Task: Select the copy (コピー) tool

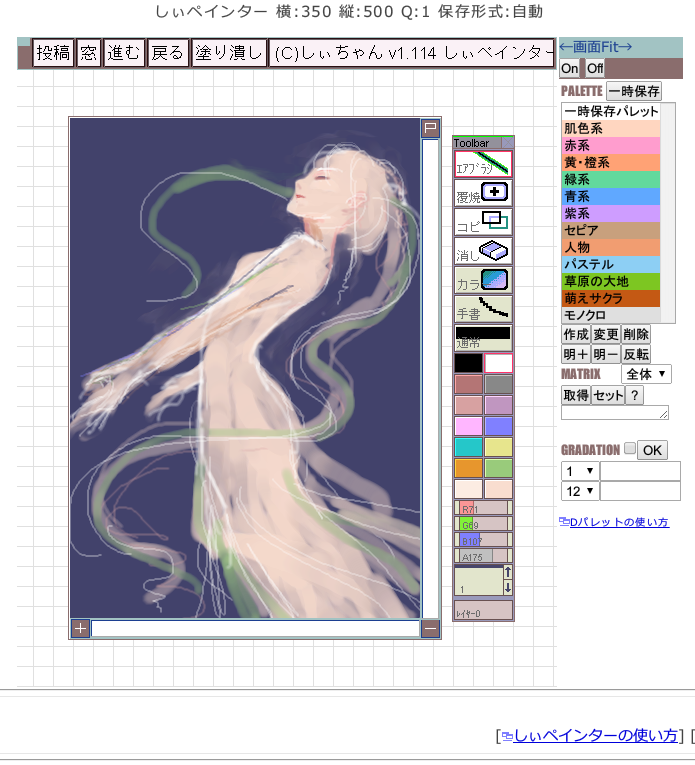Action: click(483, 221)
